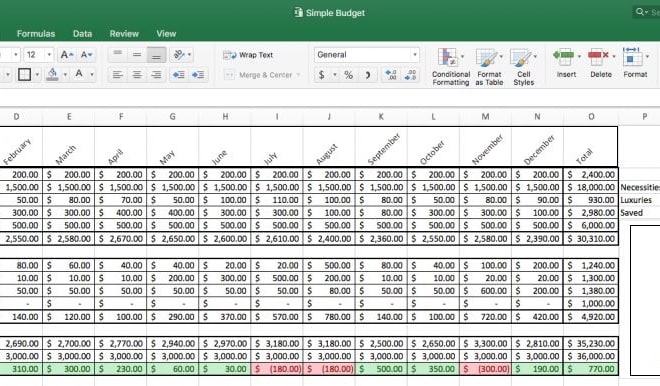Click the Necessities label cell

click(x=640, y=187)
